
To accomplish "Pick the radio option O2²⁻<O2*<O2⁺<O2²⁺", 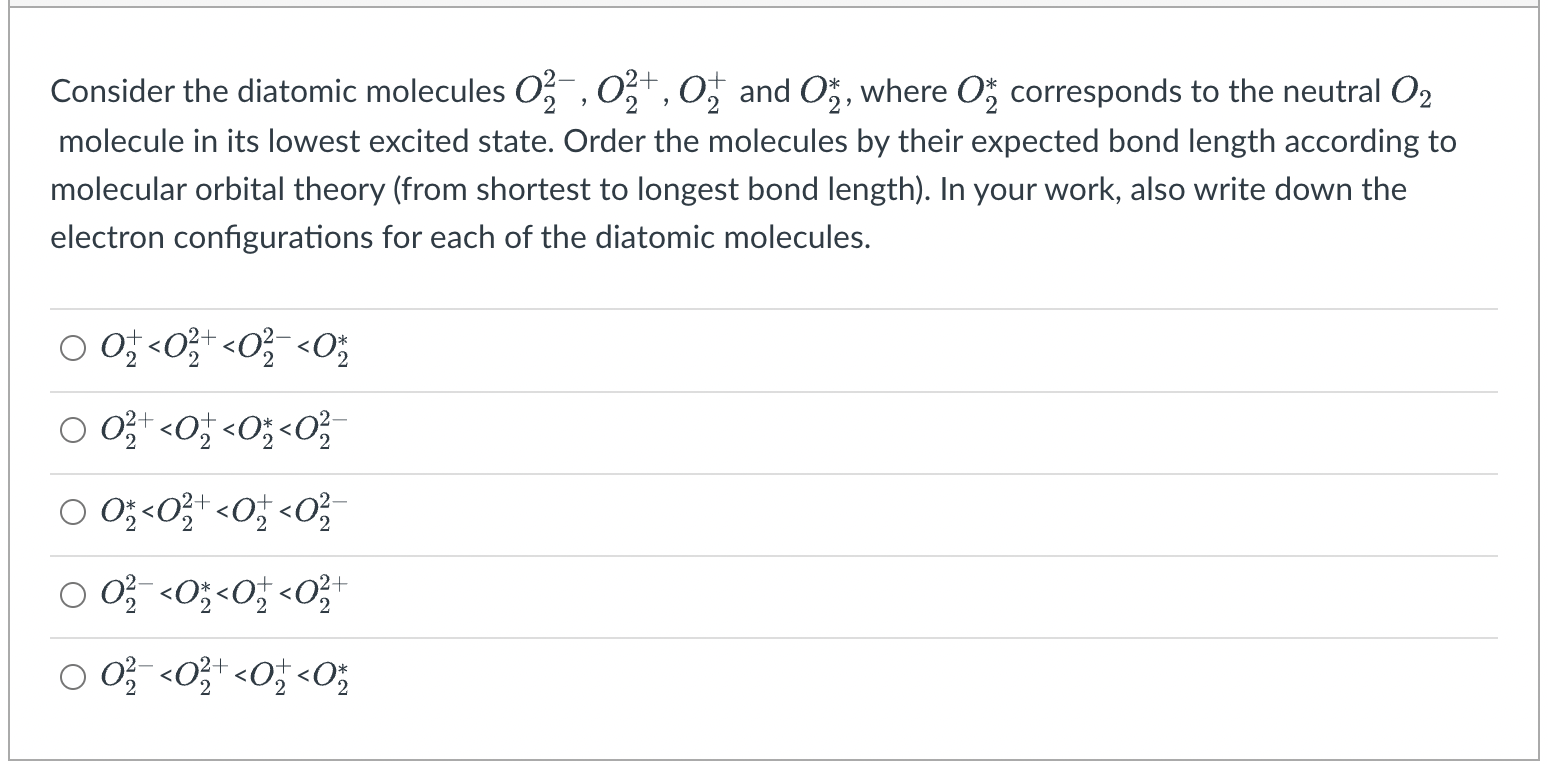I will click(x=72, y=597).
